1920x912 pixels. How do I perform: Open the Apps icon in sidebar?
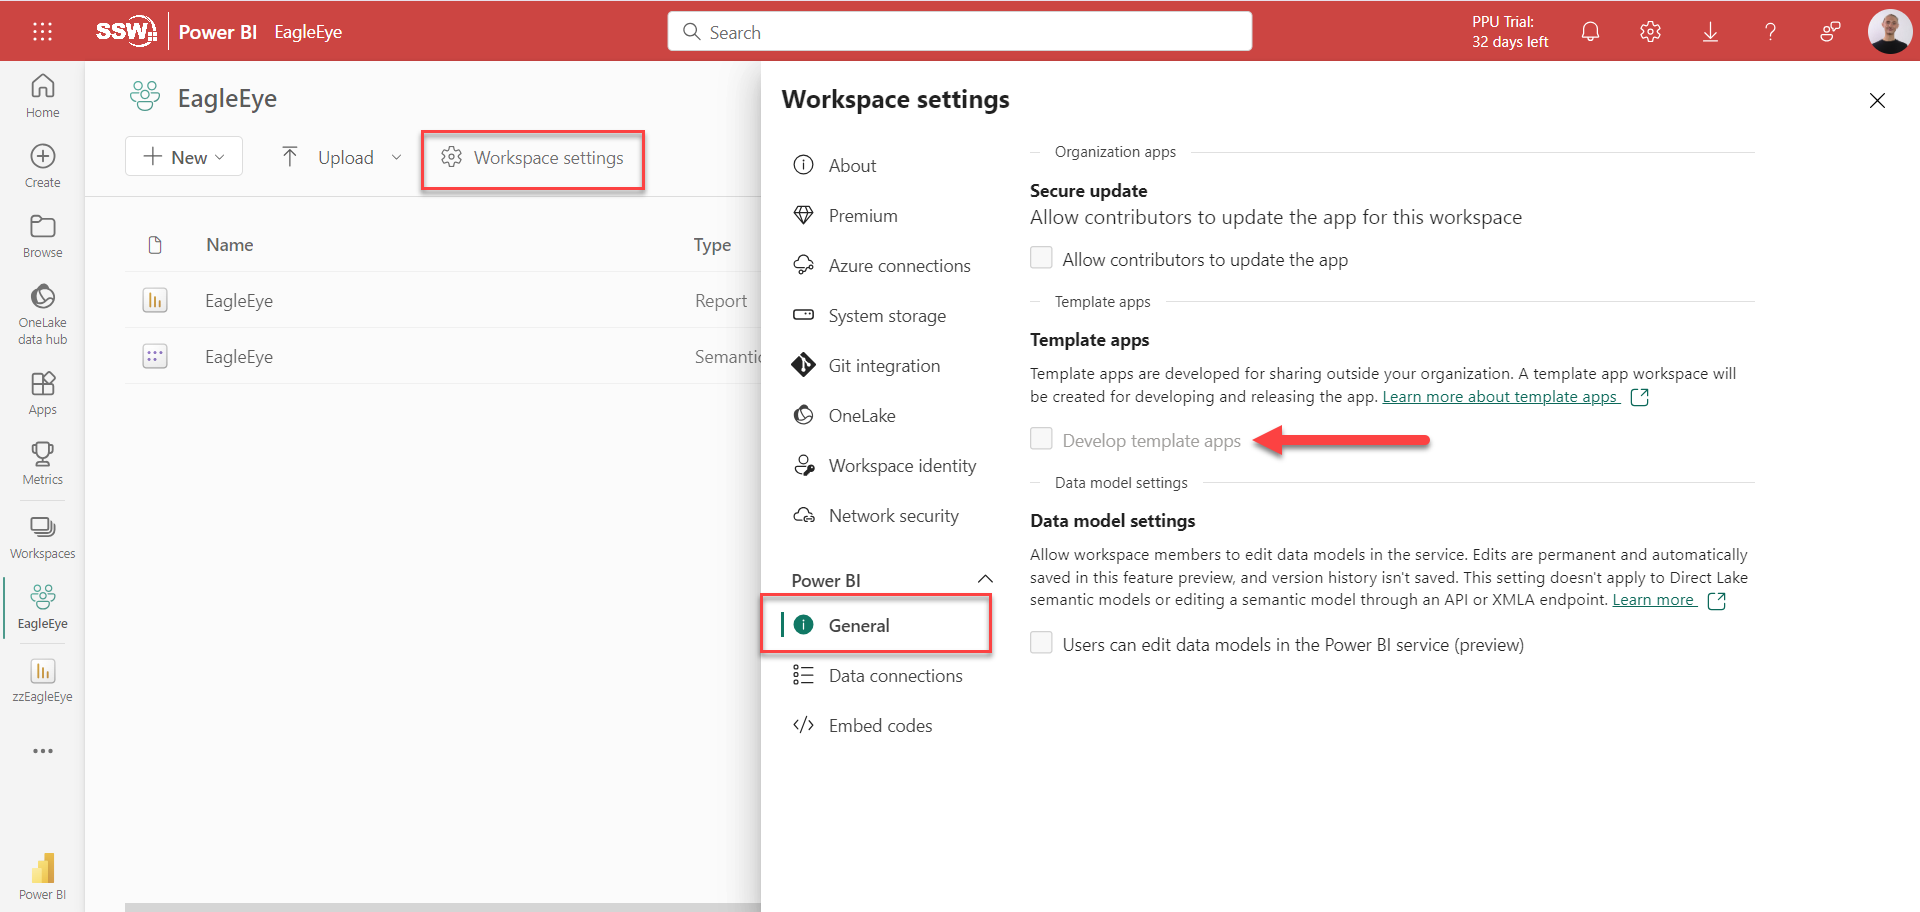pos(42,384)
